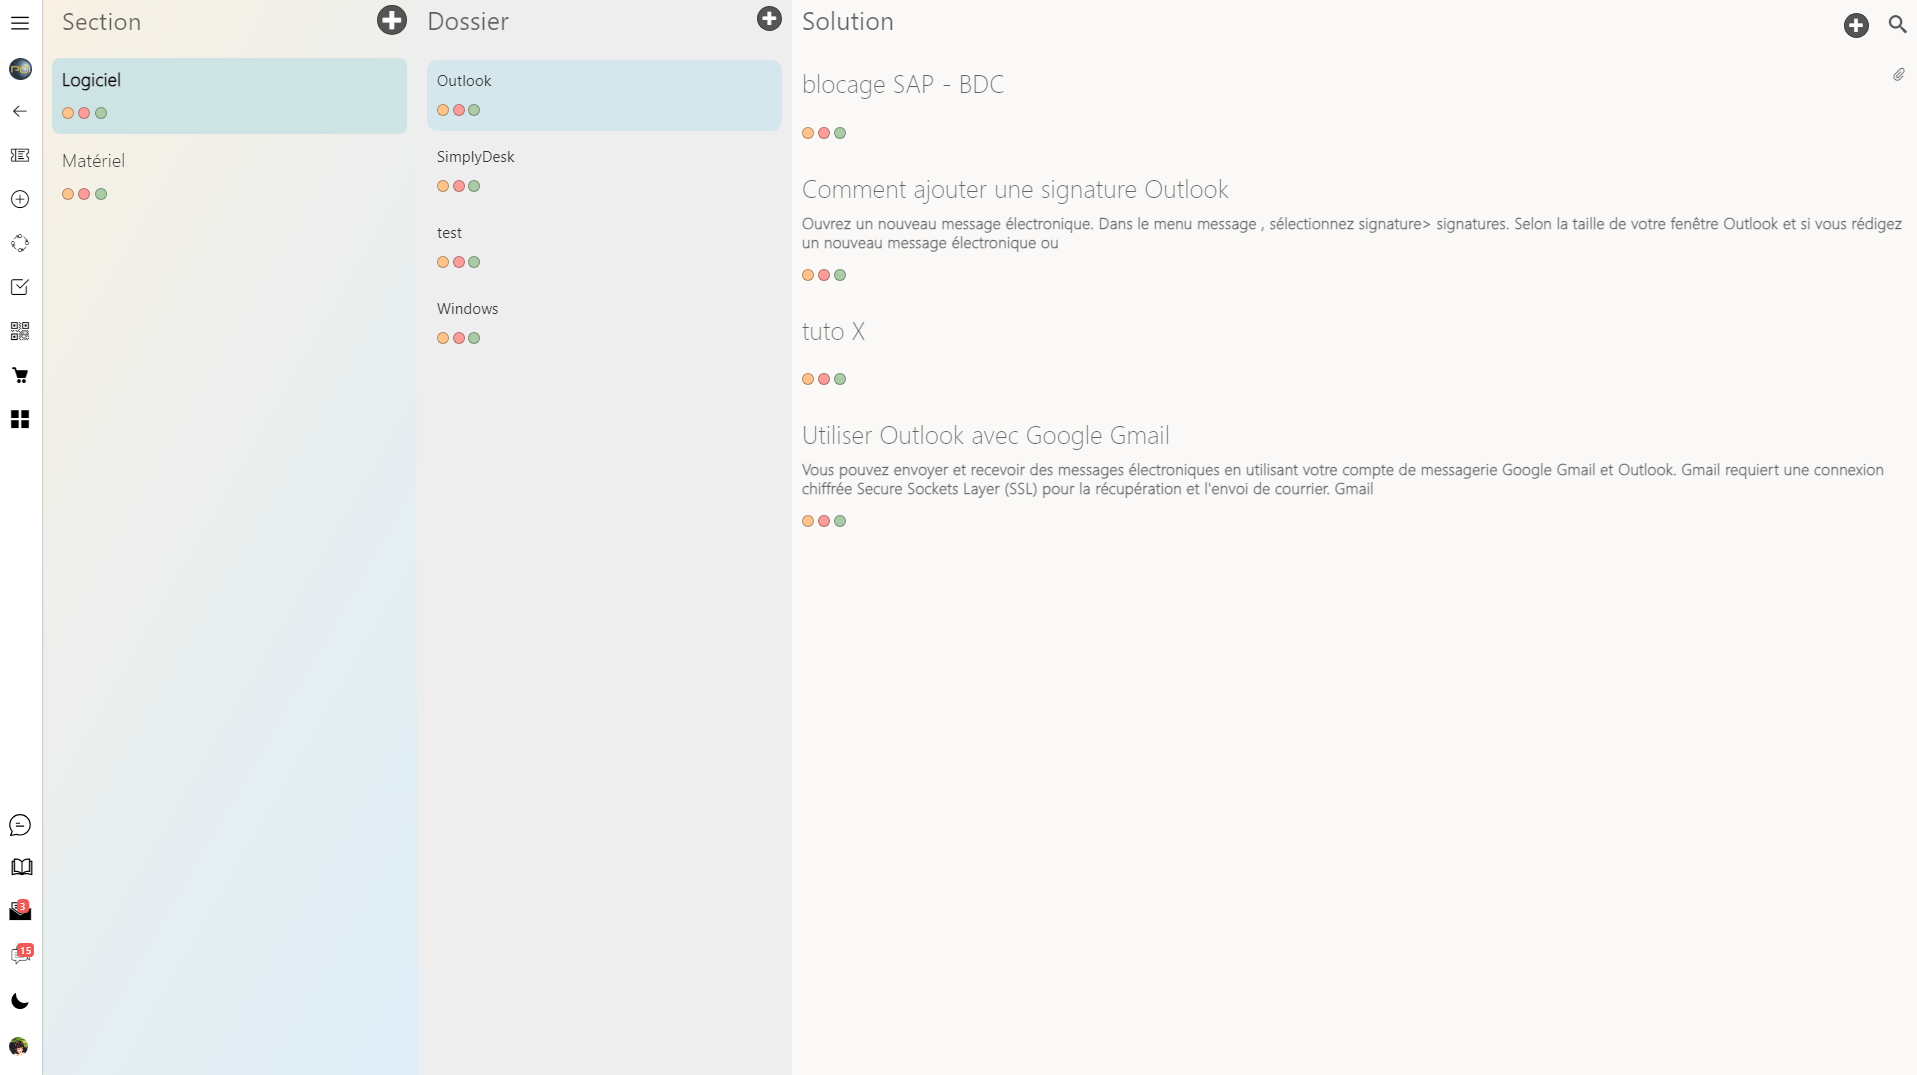The height and width of the screenshot is (1075, 1917).
Task: Open the SimplyDesk dossier
Action: [x=475, y=157]
